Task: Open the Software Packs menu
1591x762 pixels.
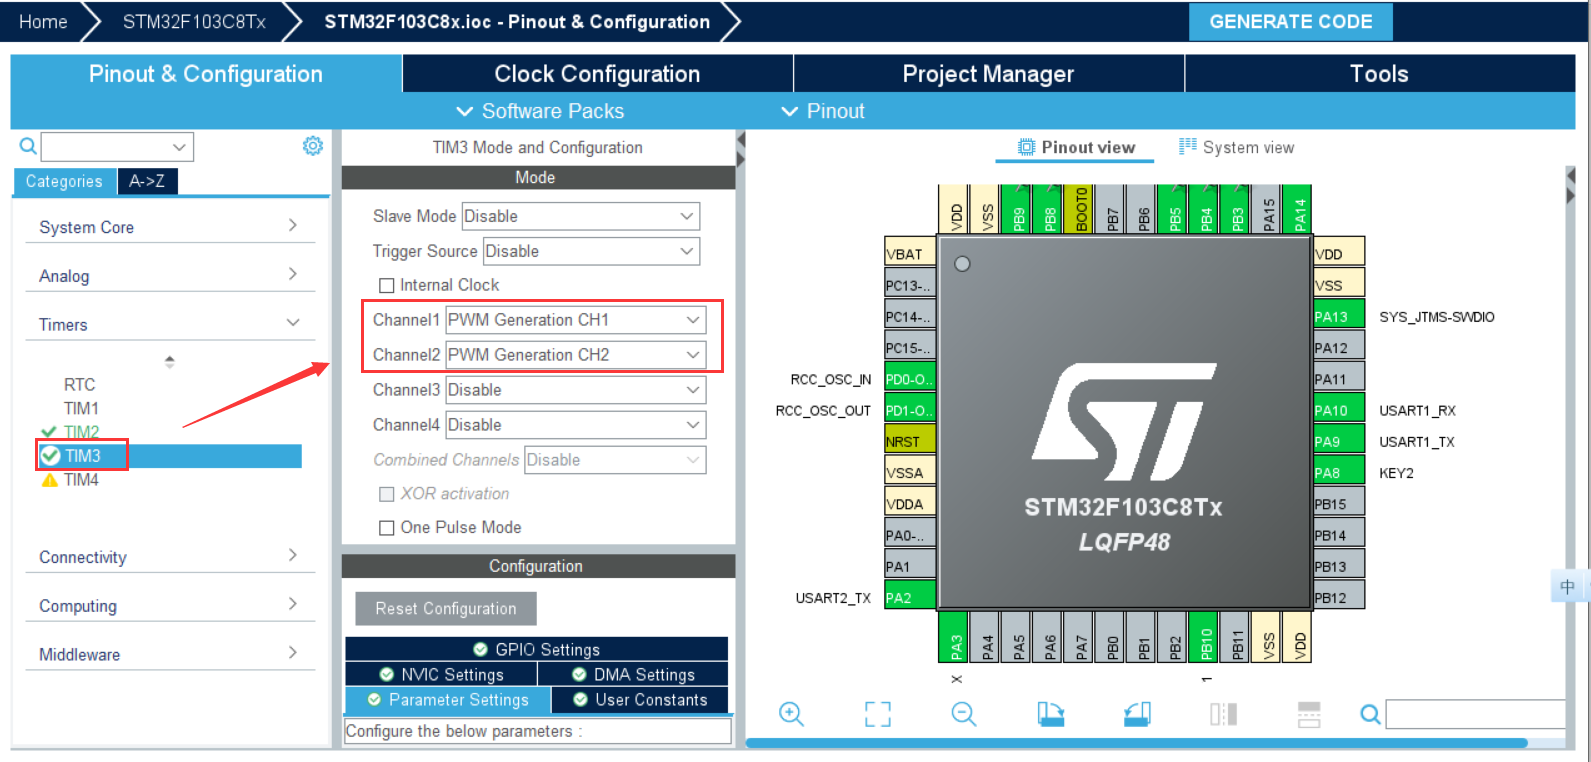Action: click(540, 111)
